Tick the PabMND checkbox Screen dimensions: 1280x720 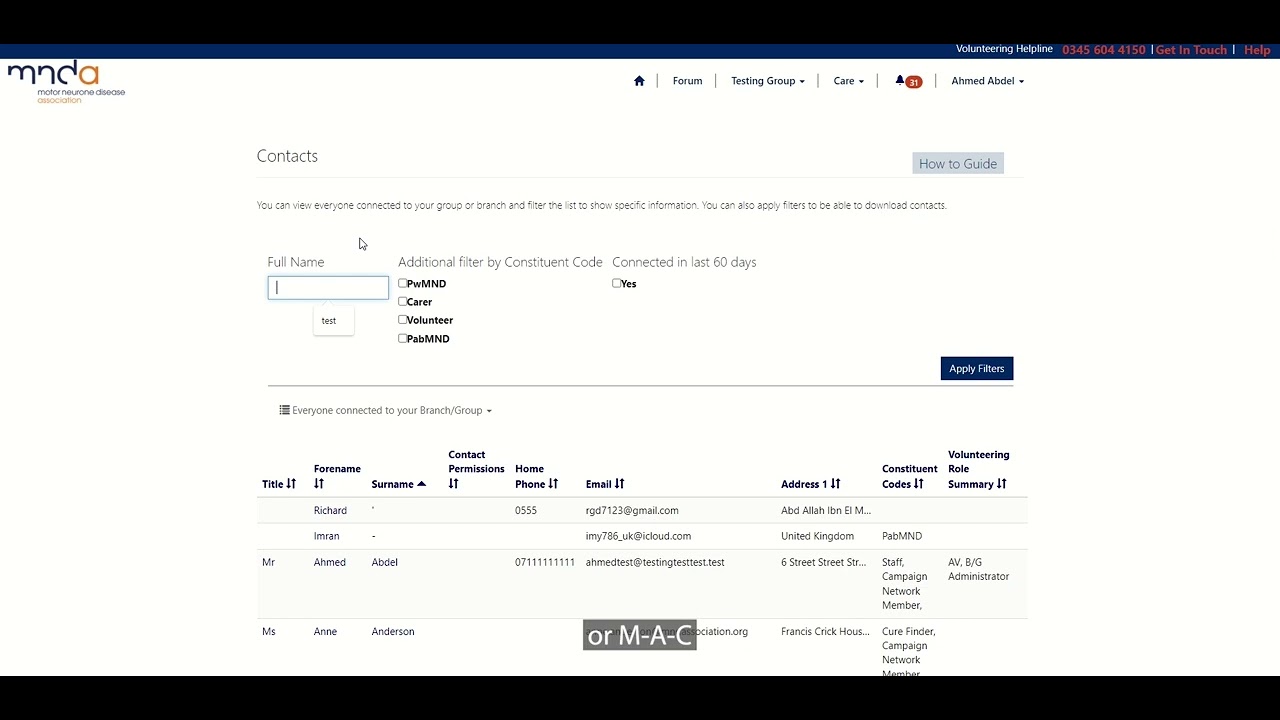click(403, 338)
